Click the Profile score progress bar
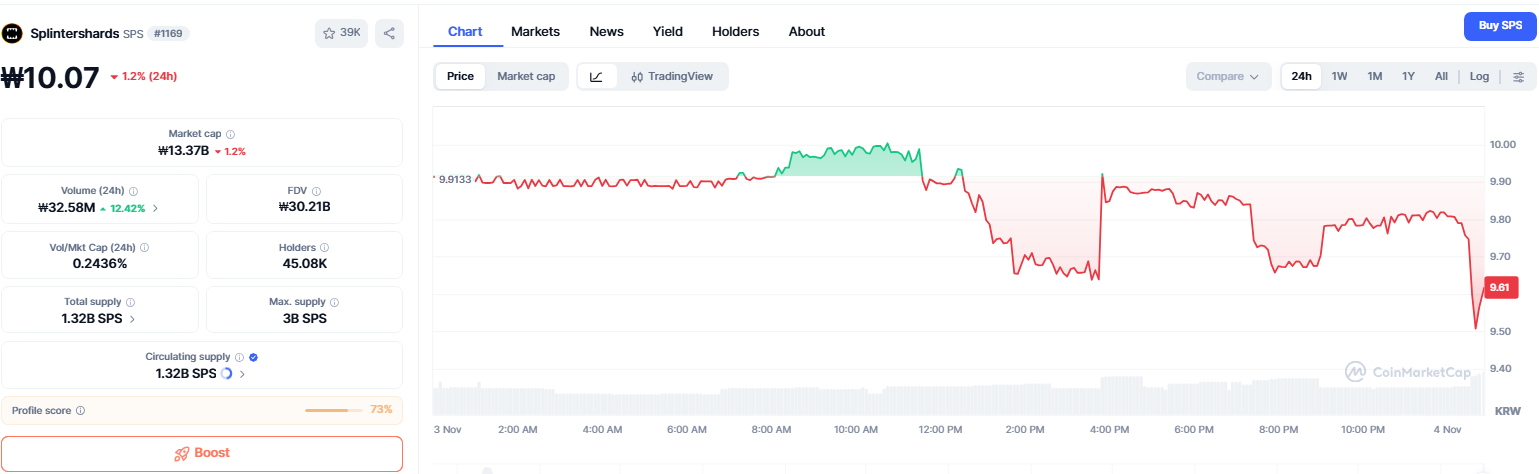 tap(333, 410)
